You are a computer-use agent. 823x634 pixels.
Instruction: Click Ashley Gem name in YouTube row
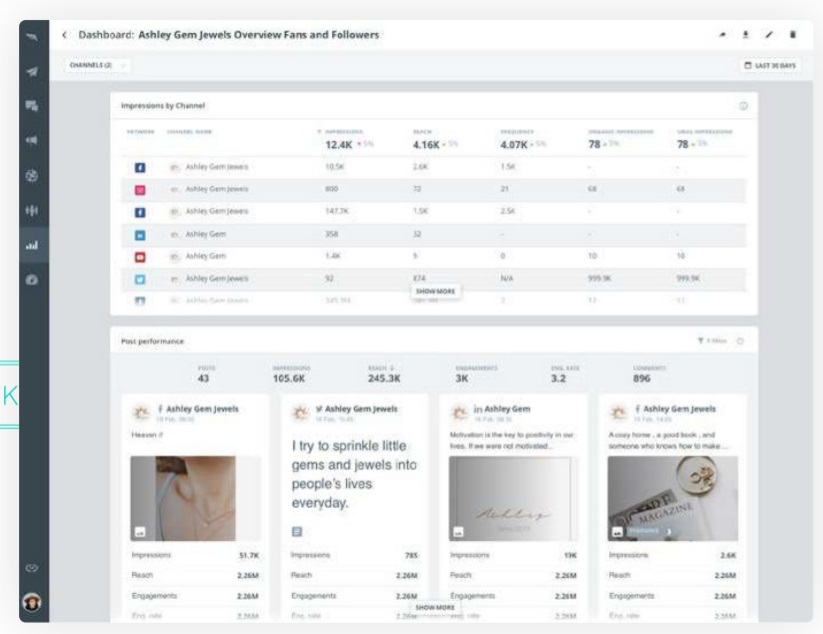(205, 256)
